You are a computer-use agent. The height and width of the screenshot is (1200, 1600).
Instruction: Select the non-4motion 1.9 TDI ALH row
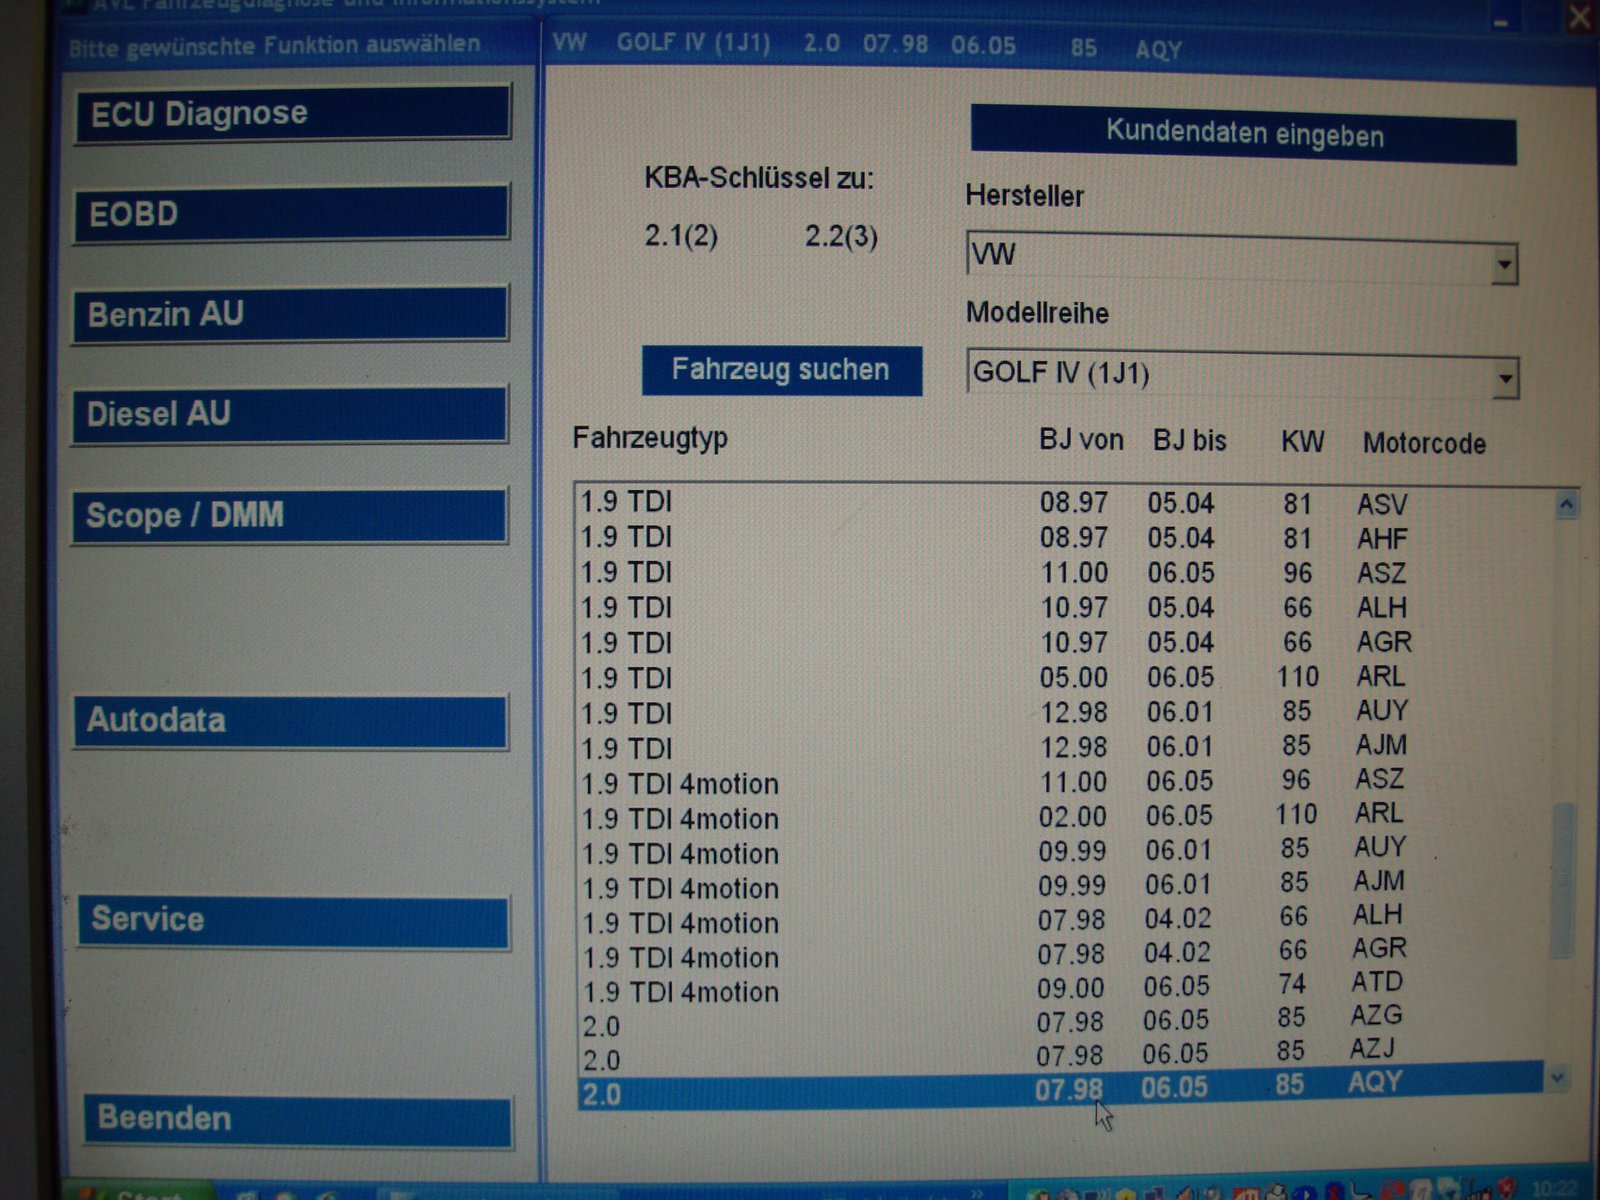[1065, 608]
